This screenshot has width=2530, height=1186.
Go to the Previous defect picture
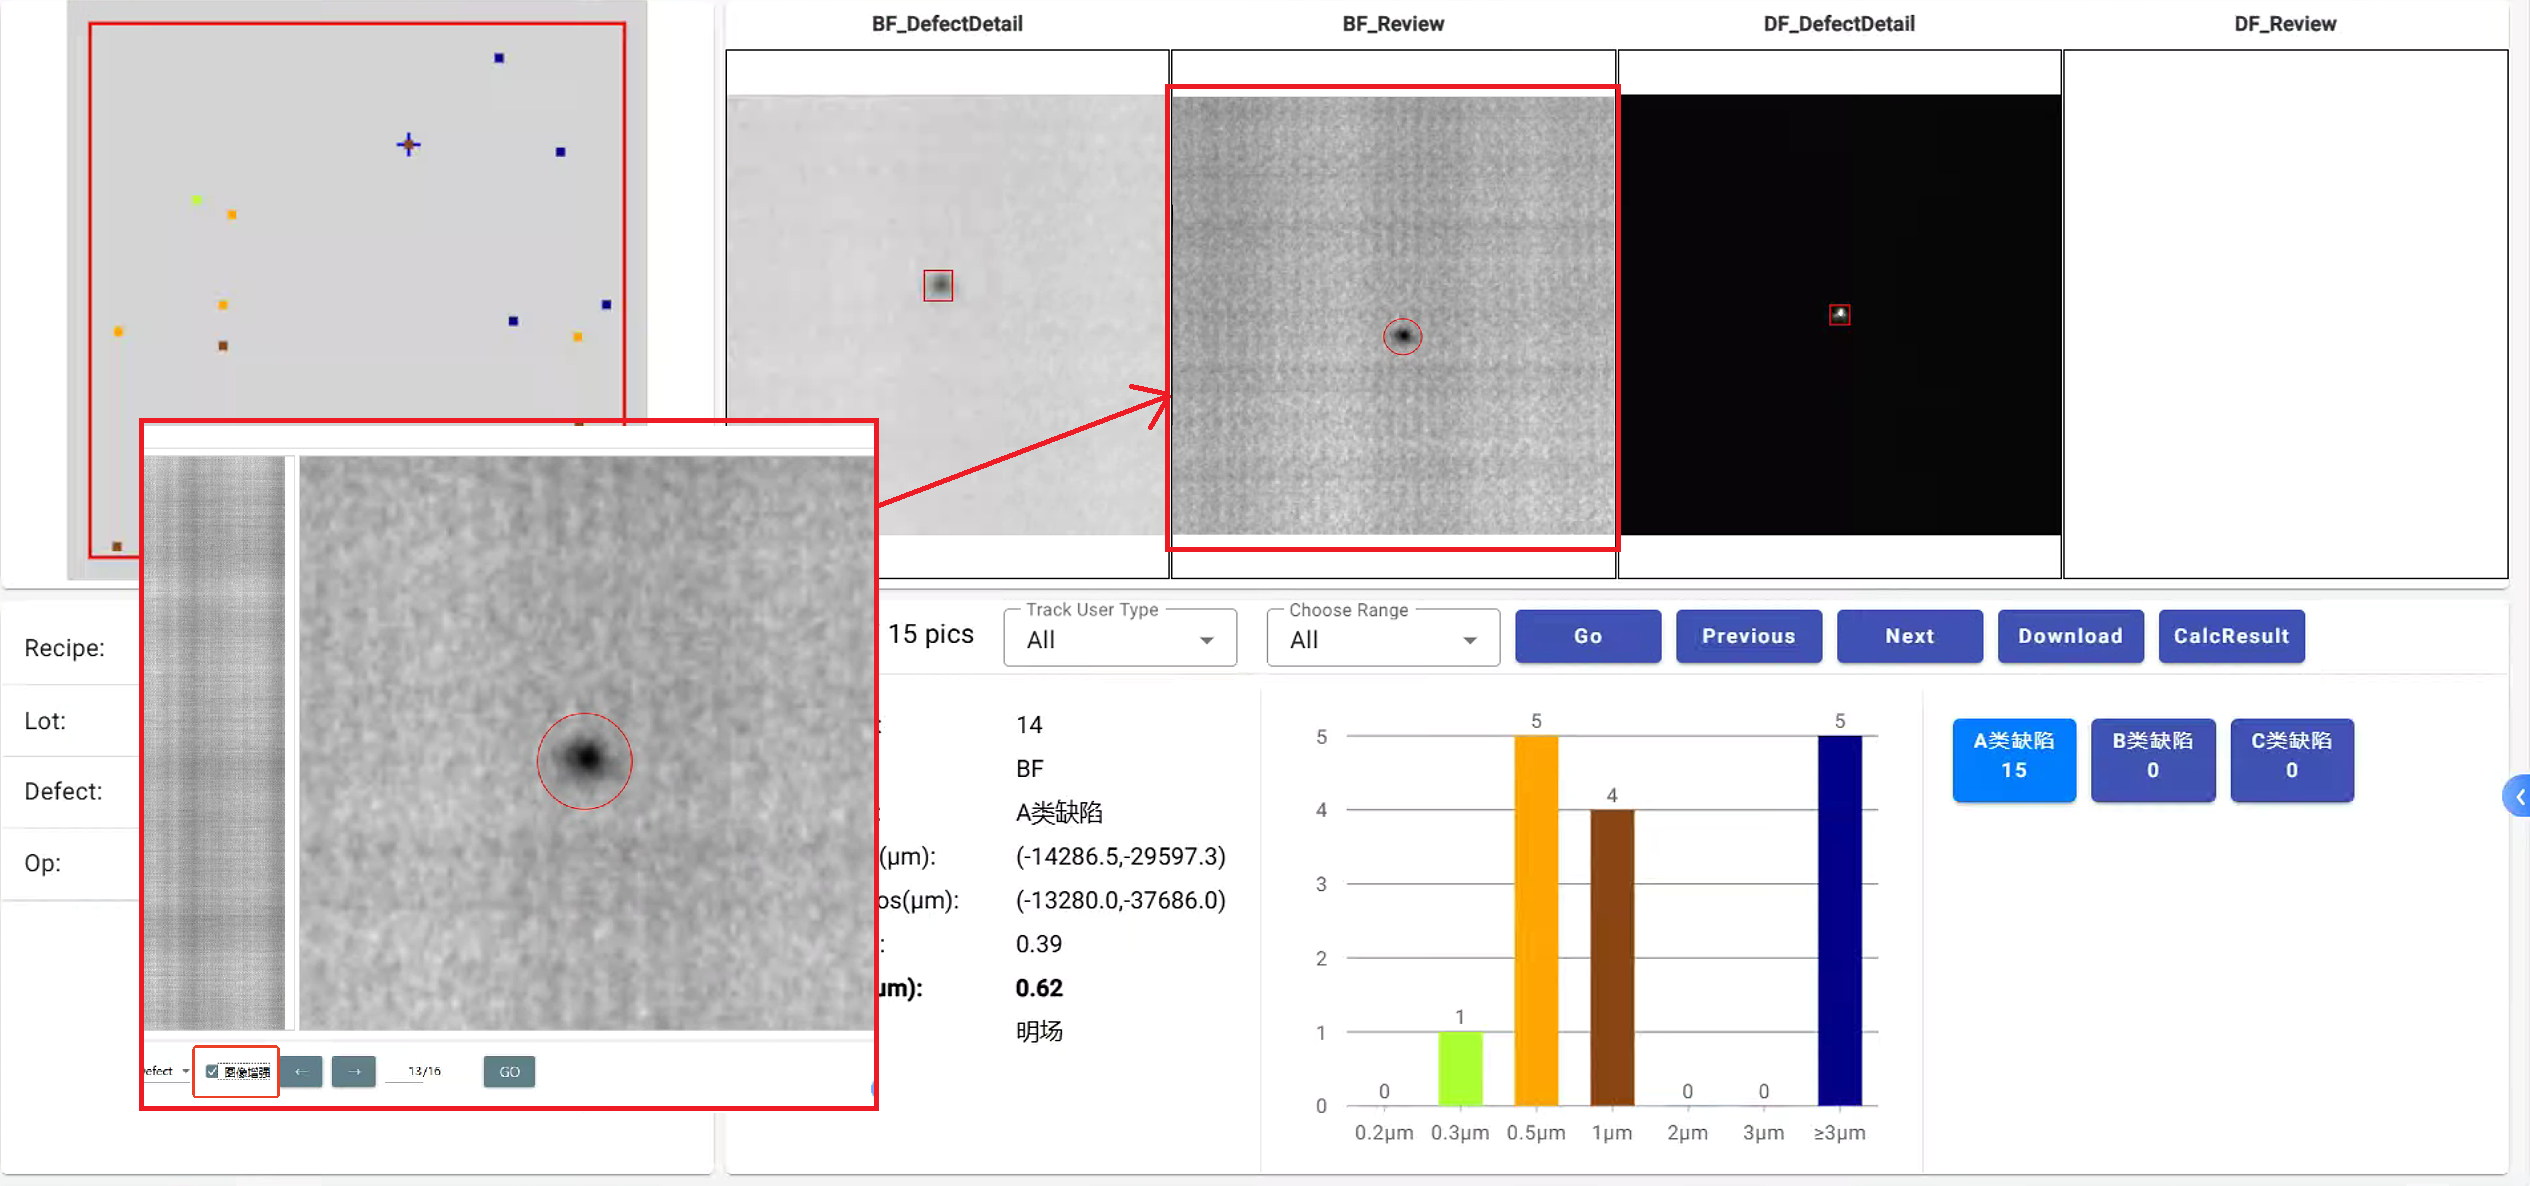1748,636
